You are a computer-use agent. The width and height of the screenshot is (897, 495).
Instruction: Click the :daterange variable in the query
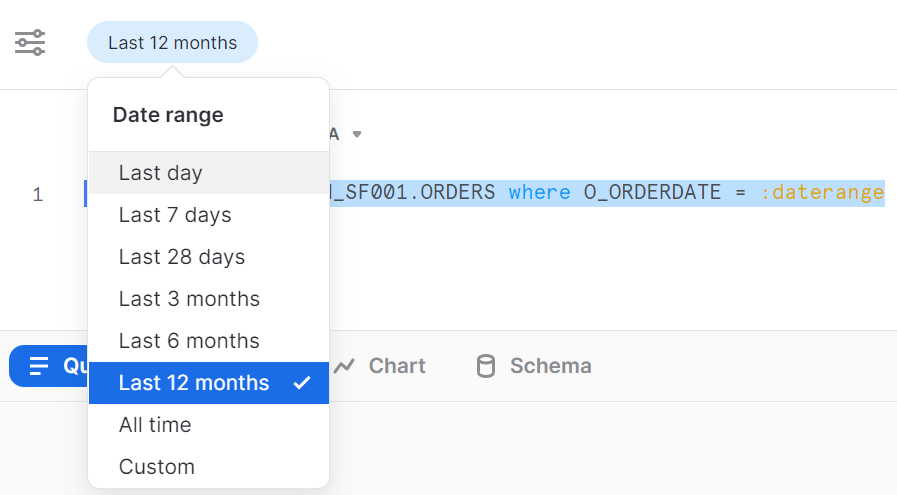(x=822, y=193)
